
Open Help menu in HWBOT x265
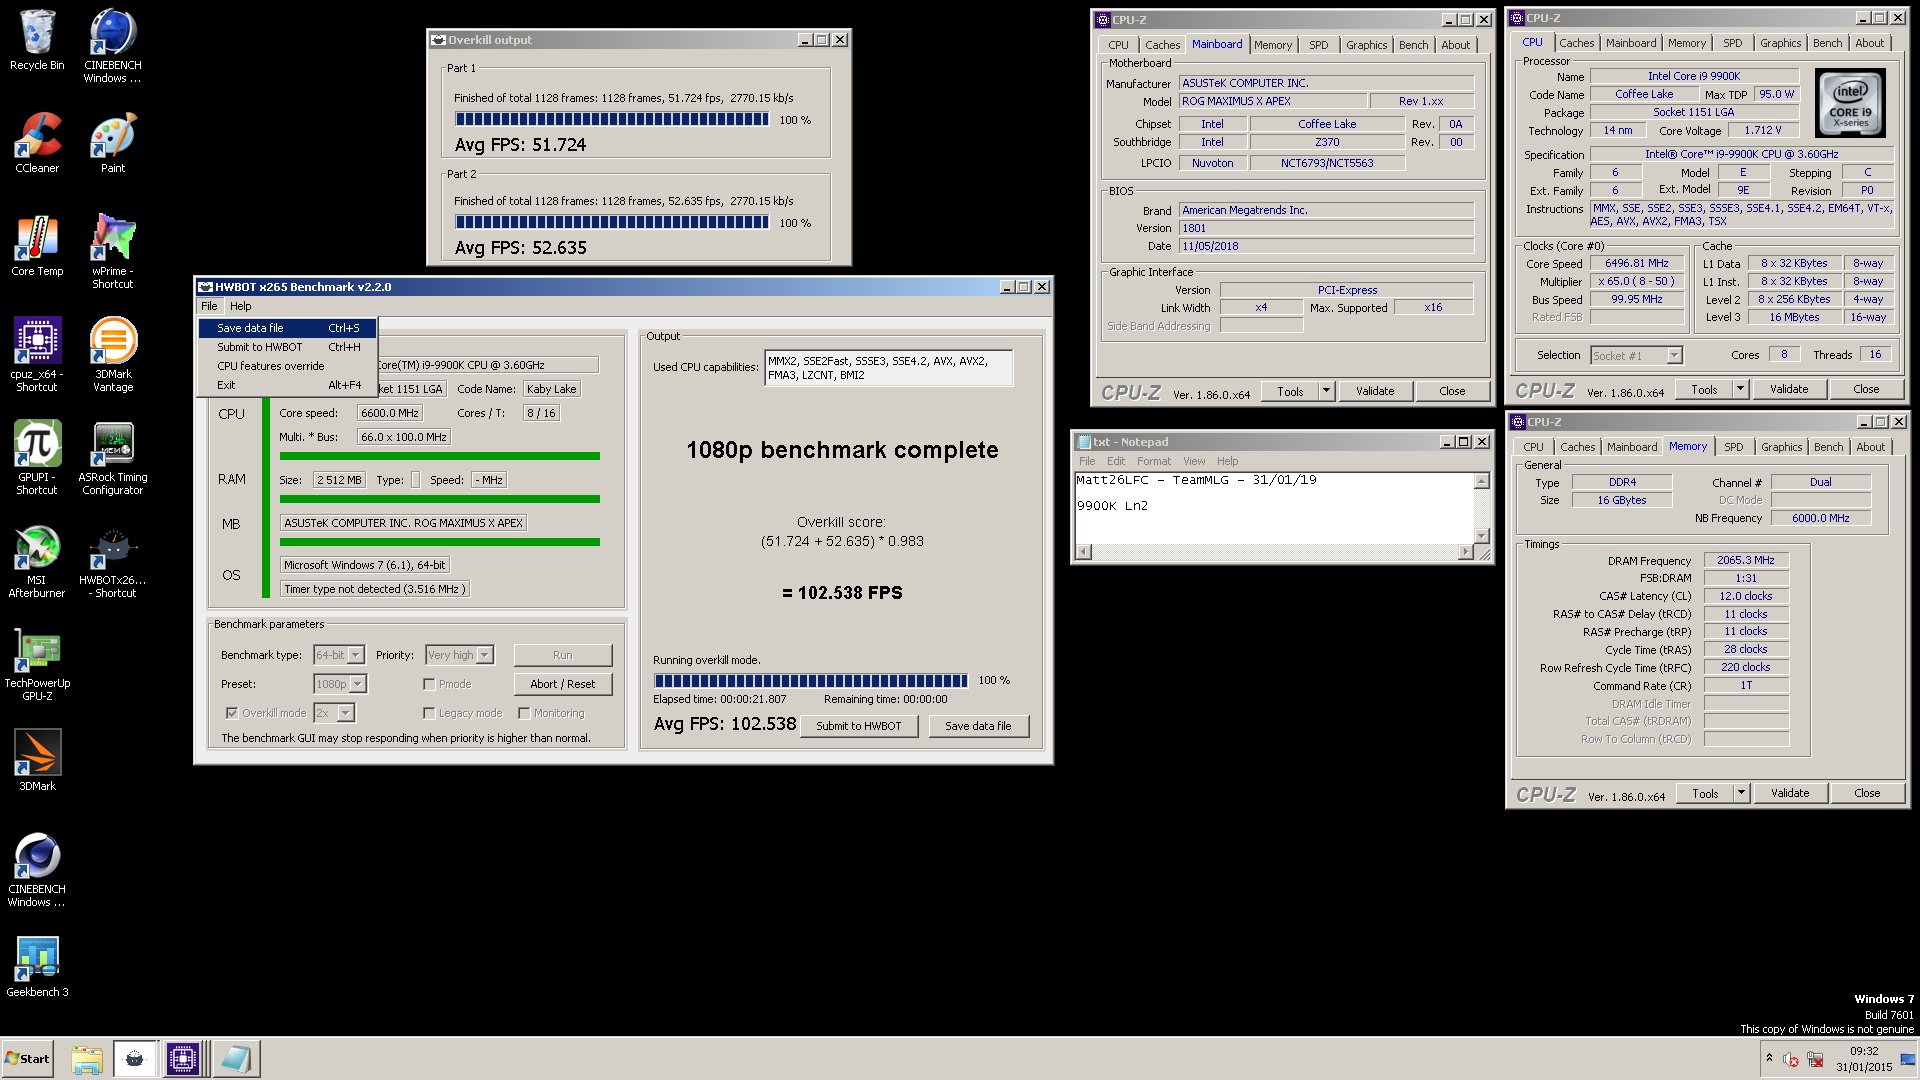click(240, 306)
